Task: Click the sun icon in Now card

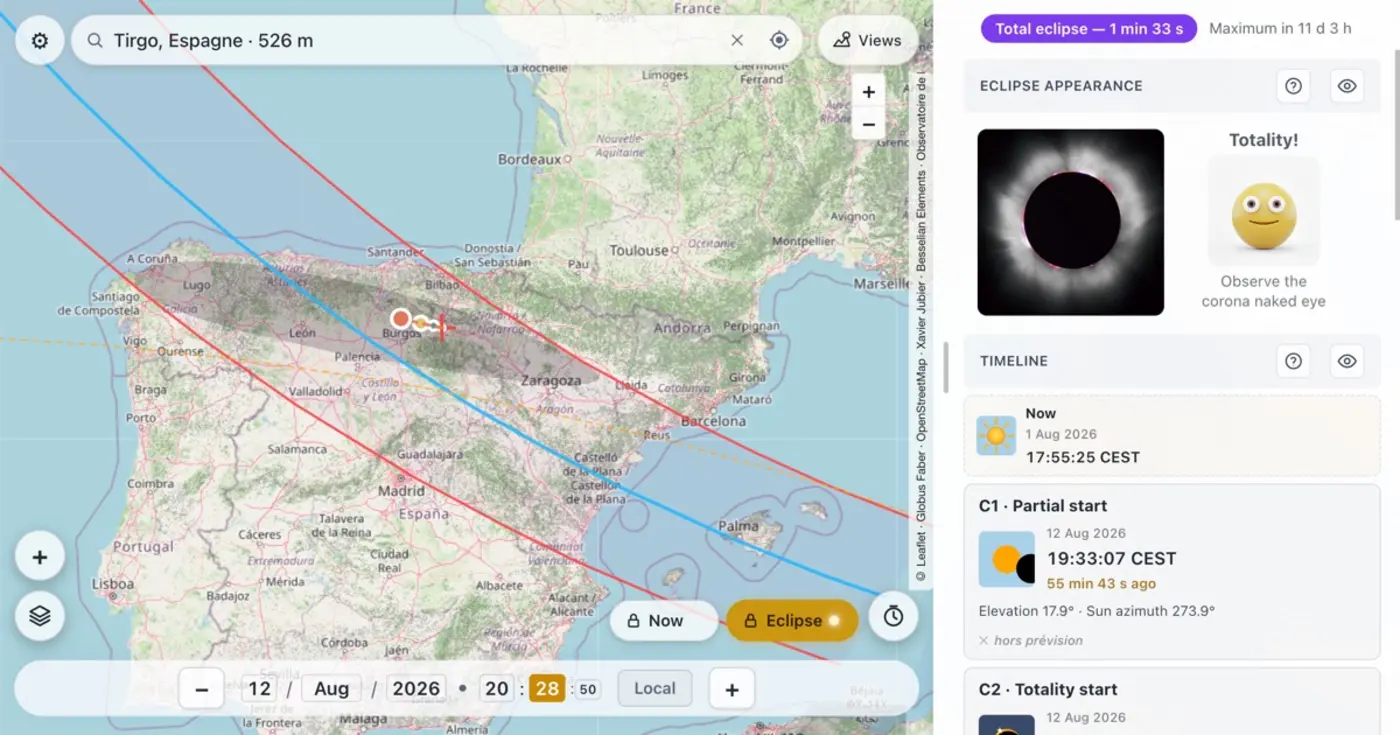Action: coord(996,436)
